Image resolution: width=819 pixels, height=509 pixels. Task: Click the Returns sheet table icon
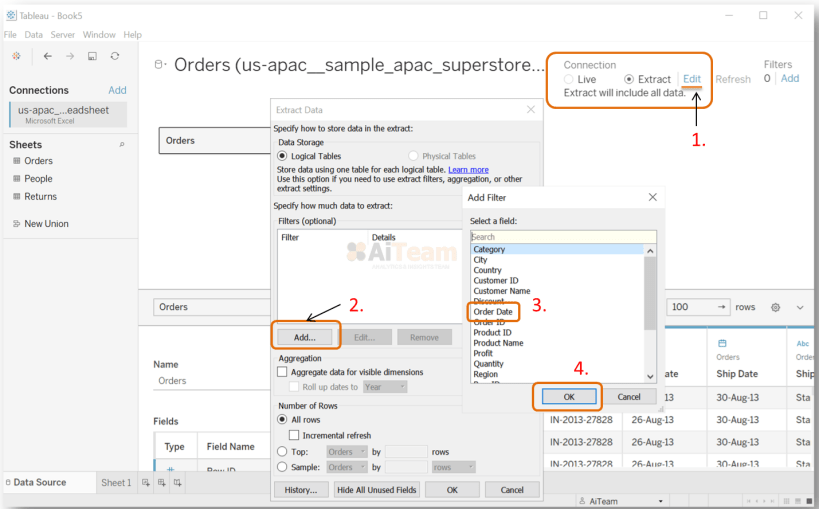click(x=17, y=196)
